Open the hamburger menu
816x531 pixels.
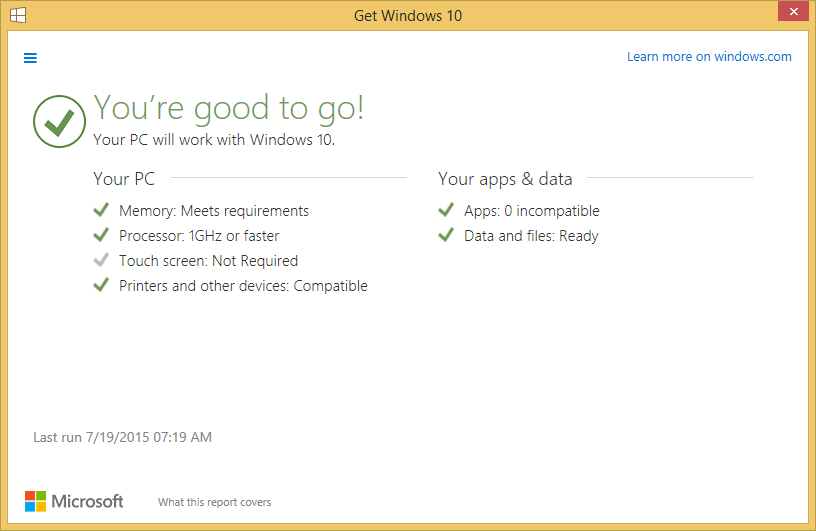coord(30,58)
